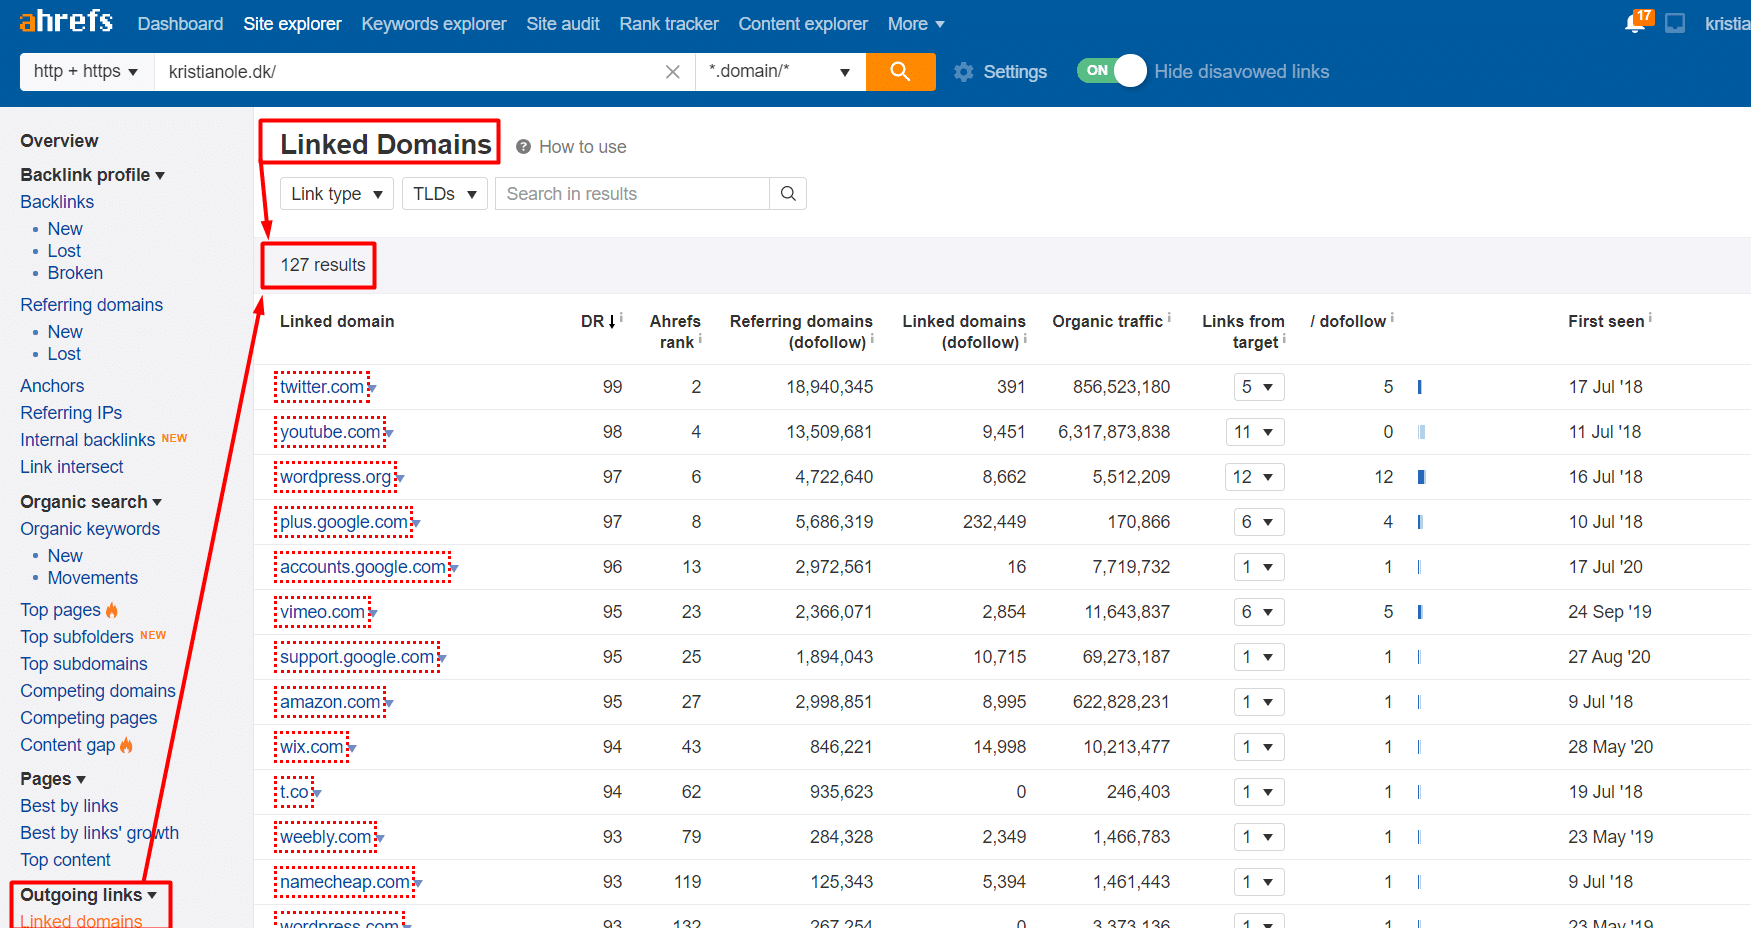Open the http + https protocol dropdown
This screenshot has height=928, width=1751.
87,72
